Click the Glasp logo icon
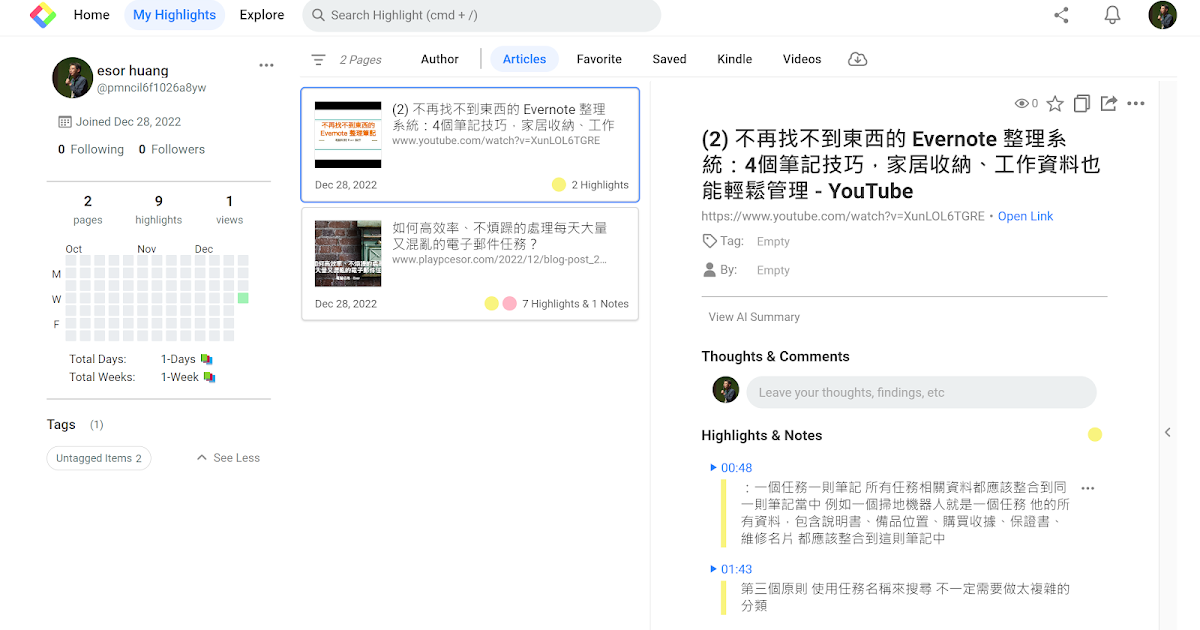This screenshot has height=630, width=1200. click(x=43, y=15)
